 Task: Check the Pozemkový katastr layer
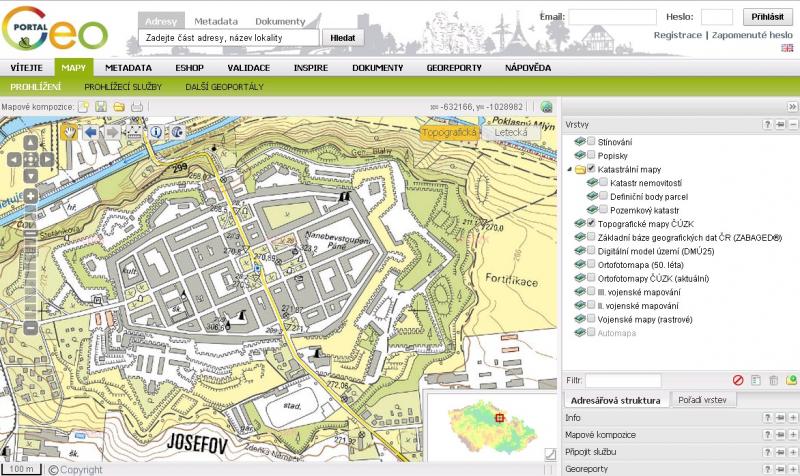click(603, 210)
